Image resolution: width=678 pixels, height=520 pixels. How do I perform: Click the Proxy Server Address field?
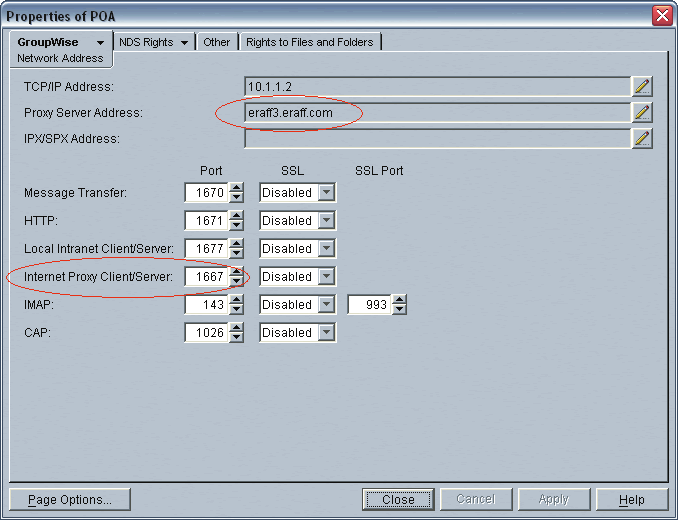coord(437,112)
